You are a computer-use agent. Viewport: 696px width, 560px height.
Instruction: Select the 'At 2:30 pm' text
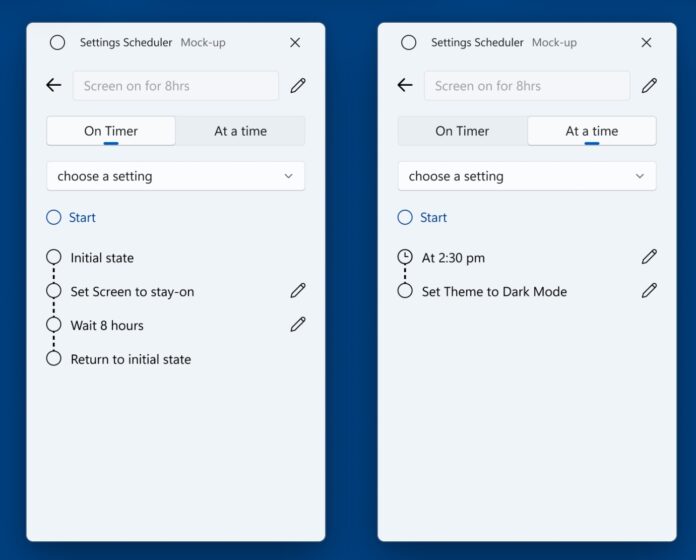(x=453, y=258)
